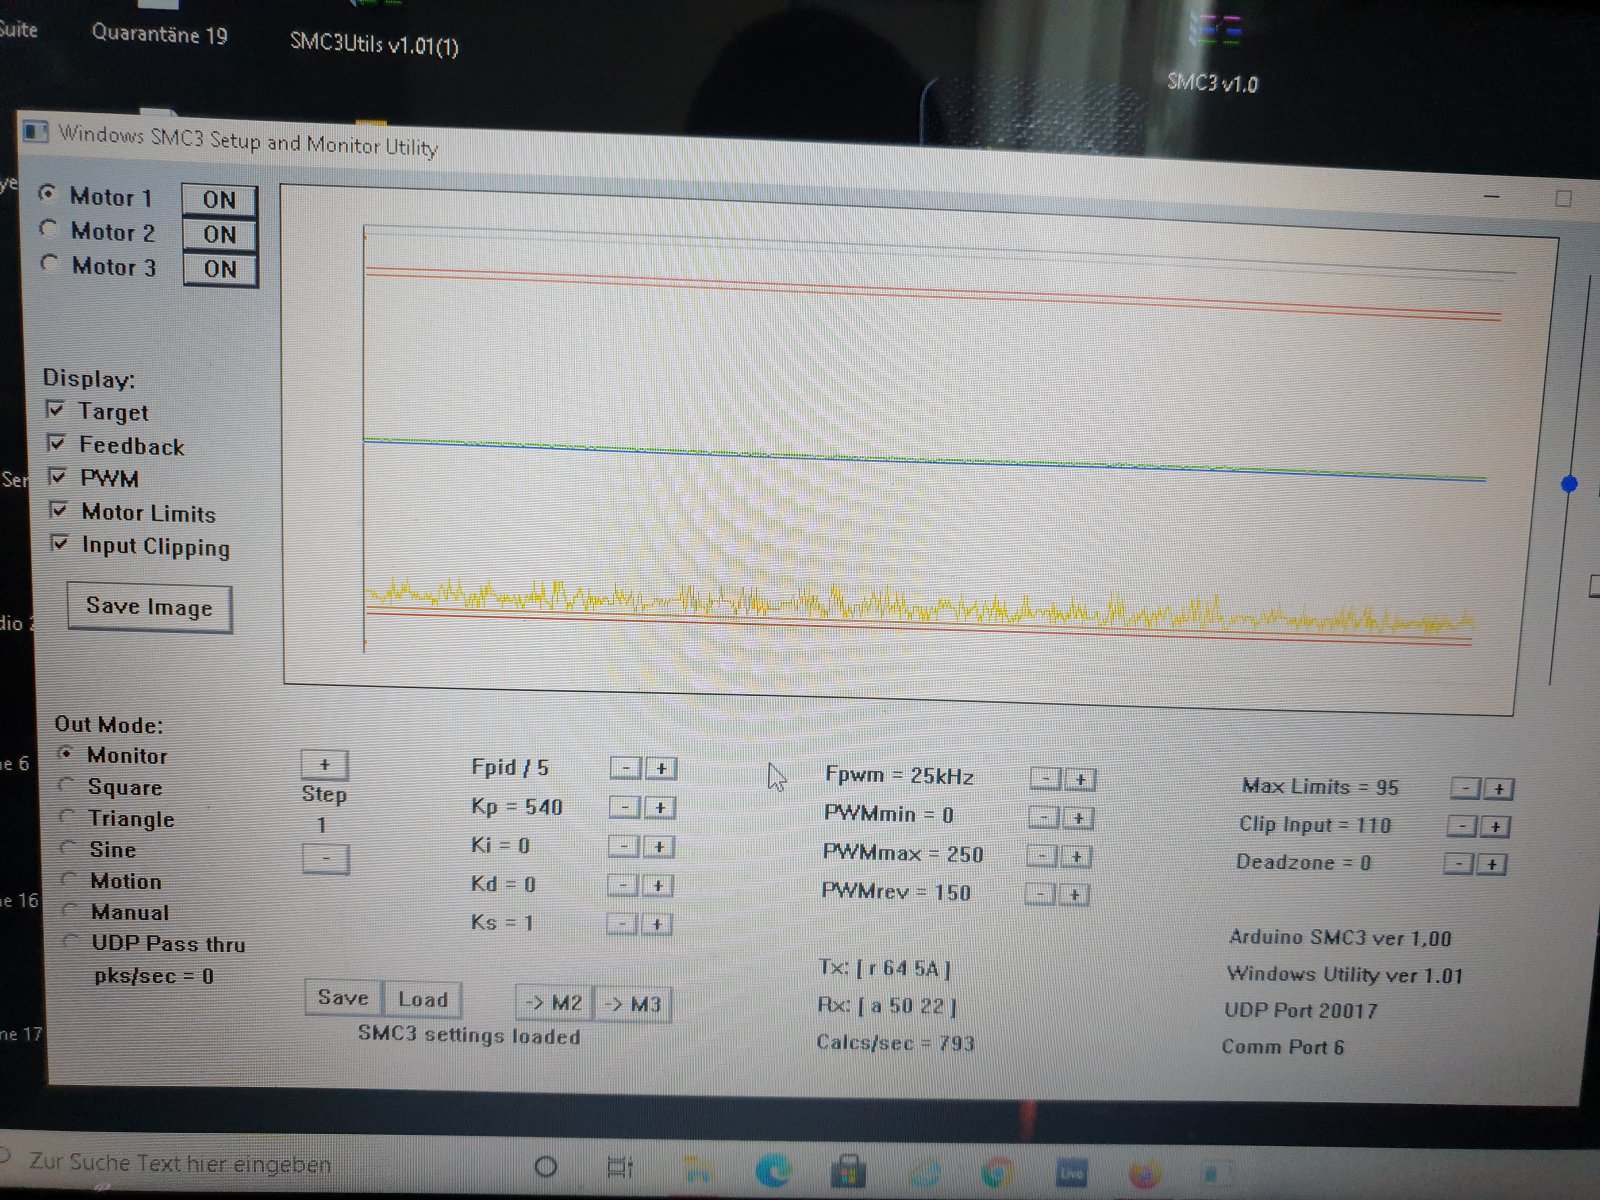Select Square out mode
The width and height of the screenshot is (1600, 1200).
point(68,785)
